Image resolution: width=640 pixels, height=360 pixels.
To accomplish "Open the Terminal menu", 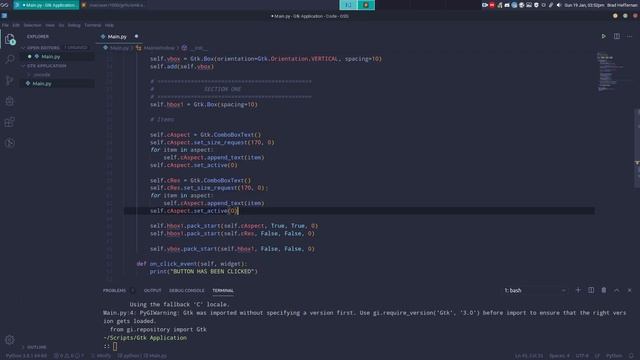I will [x=93, y=25].
